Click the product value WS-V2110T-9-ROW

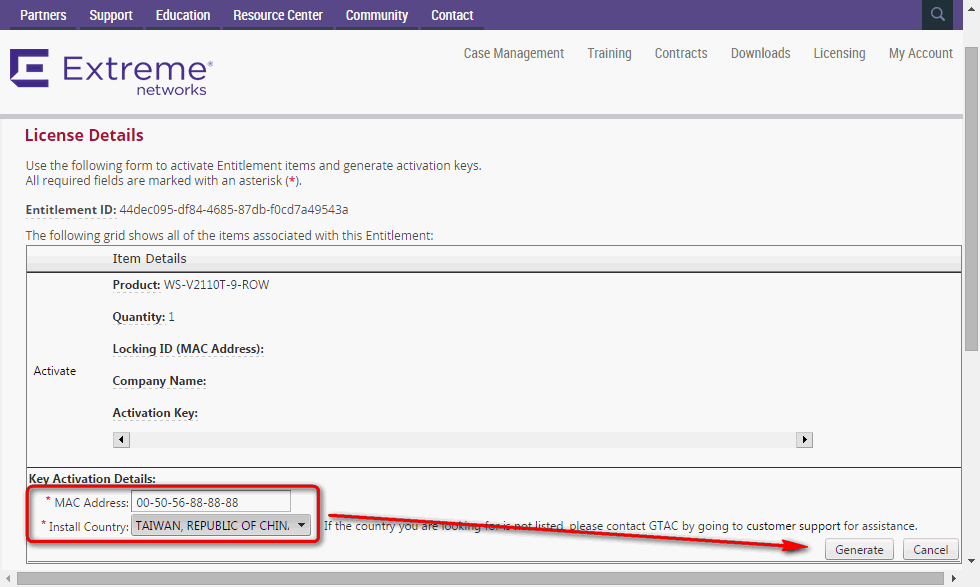click(x=216, y=284)
